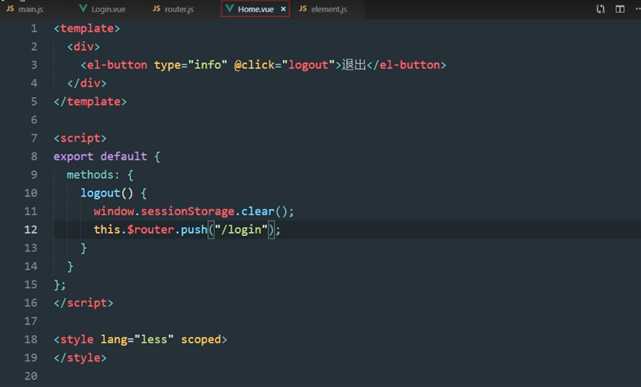Click the 'scoped' attribute
641x387 pixels.
[x=201, y=340]
